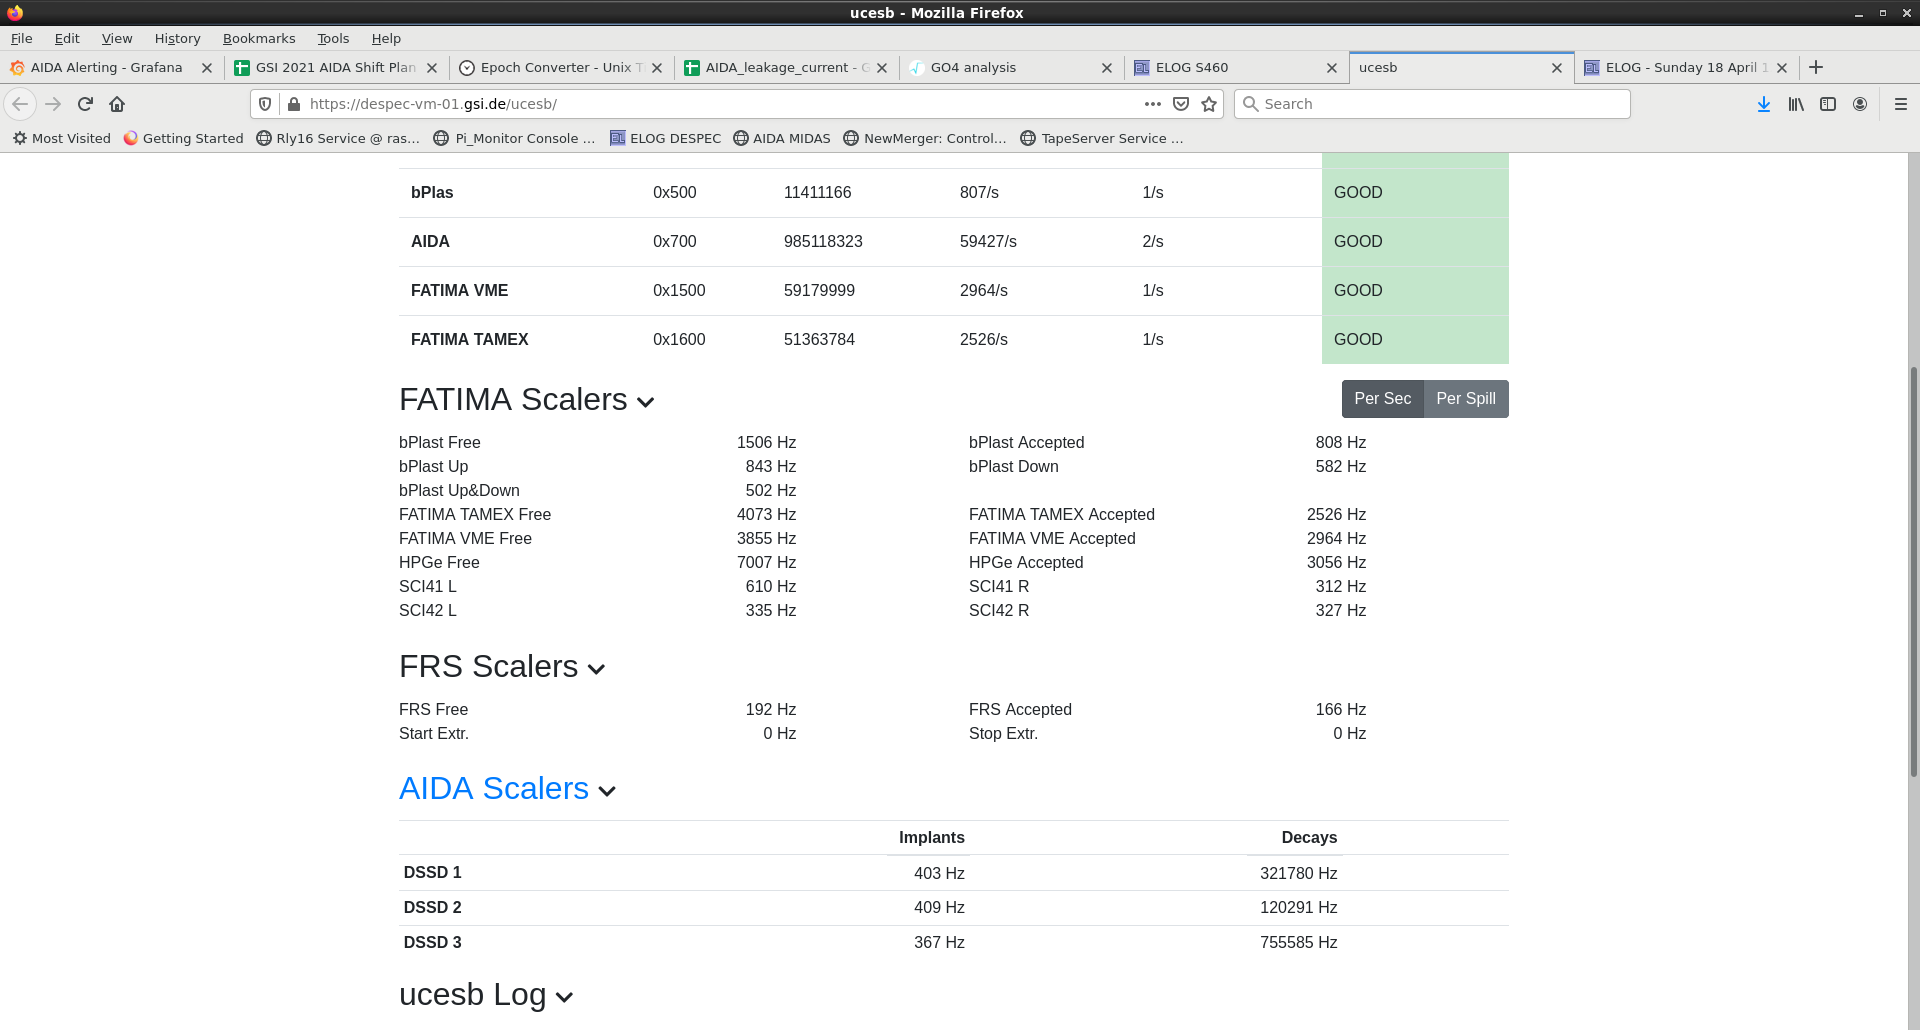Switch to ELOG - Sunday 18 April tab
This screenshot has width=1920, height=1030.
(x=1685, y=68)
